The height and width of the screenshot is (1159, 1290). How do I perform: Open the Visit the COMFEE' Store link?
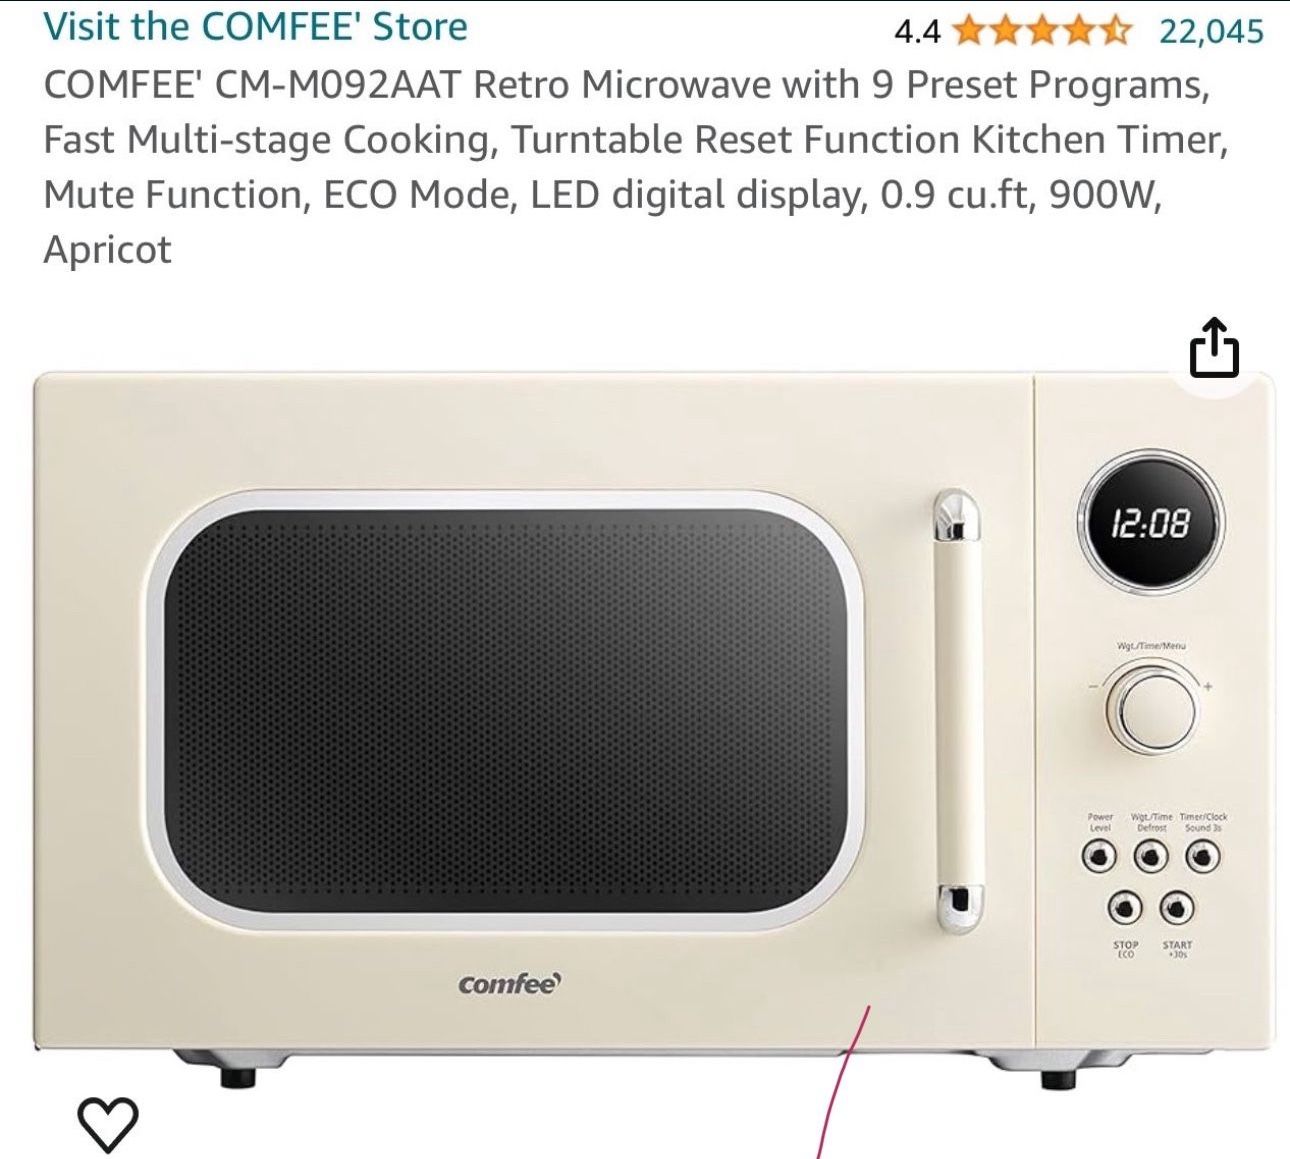tap(255, 26)
